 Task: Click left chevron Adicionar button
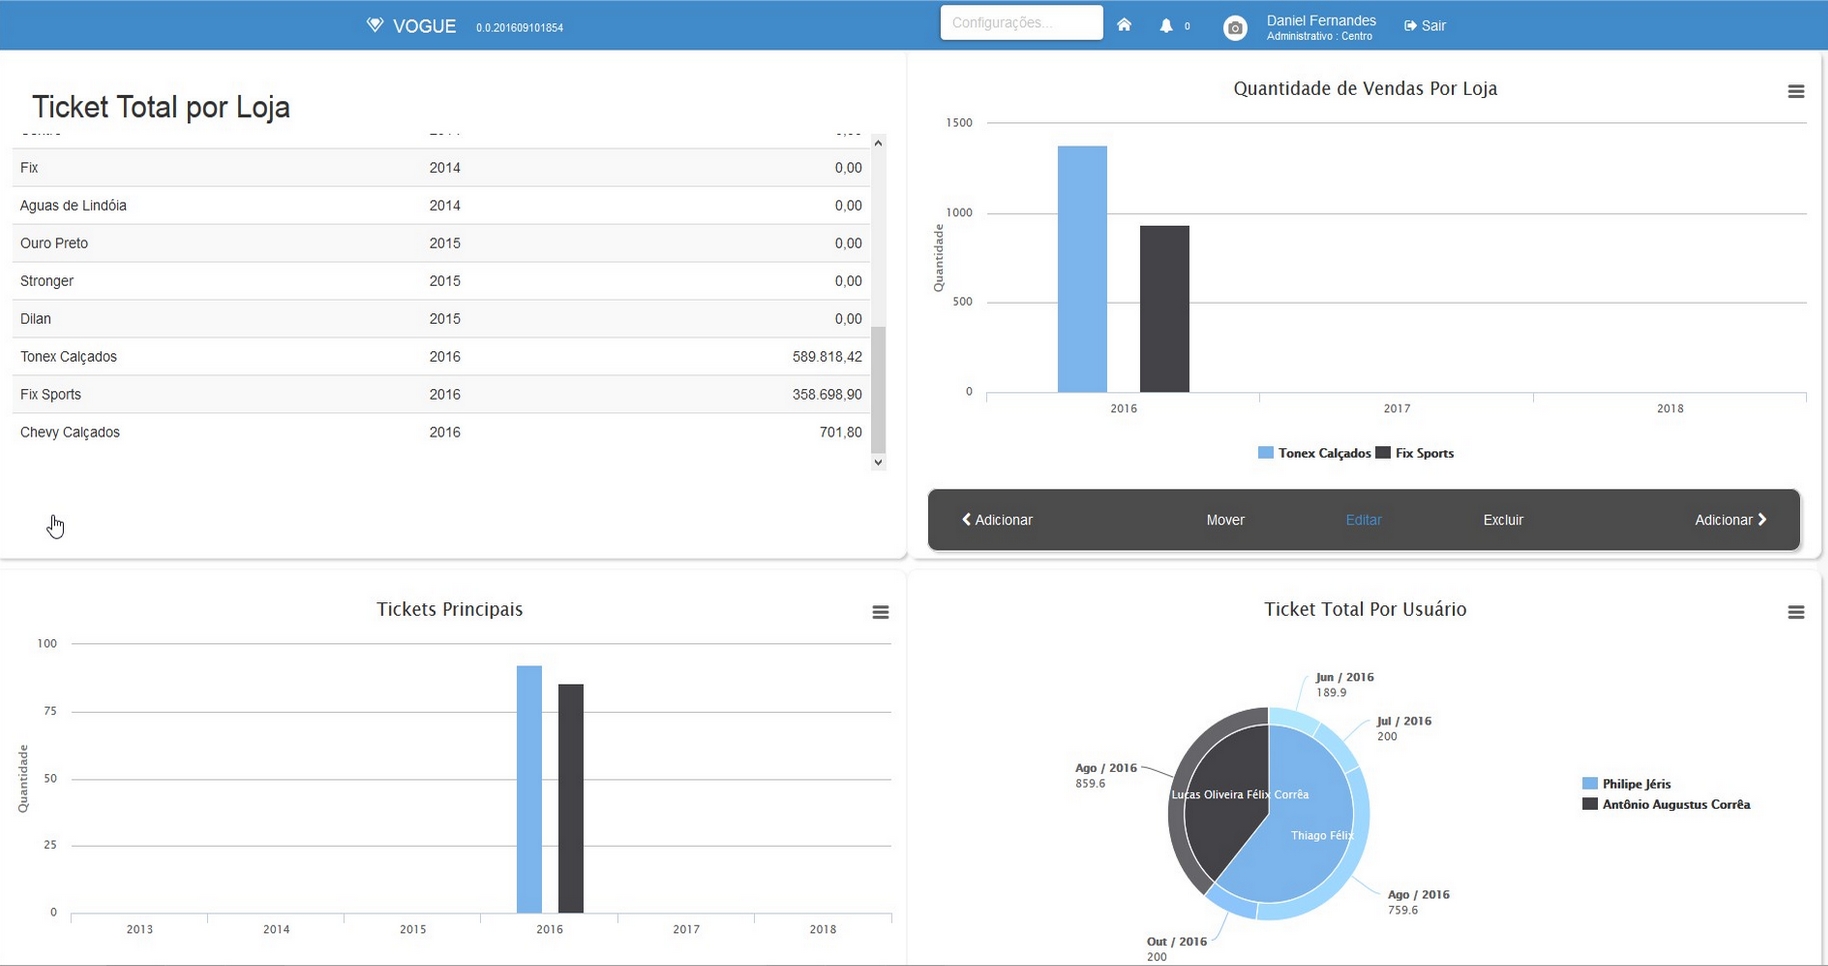click(x=997, y=520)
